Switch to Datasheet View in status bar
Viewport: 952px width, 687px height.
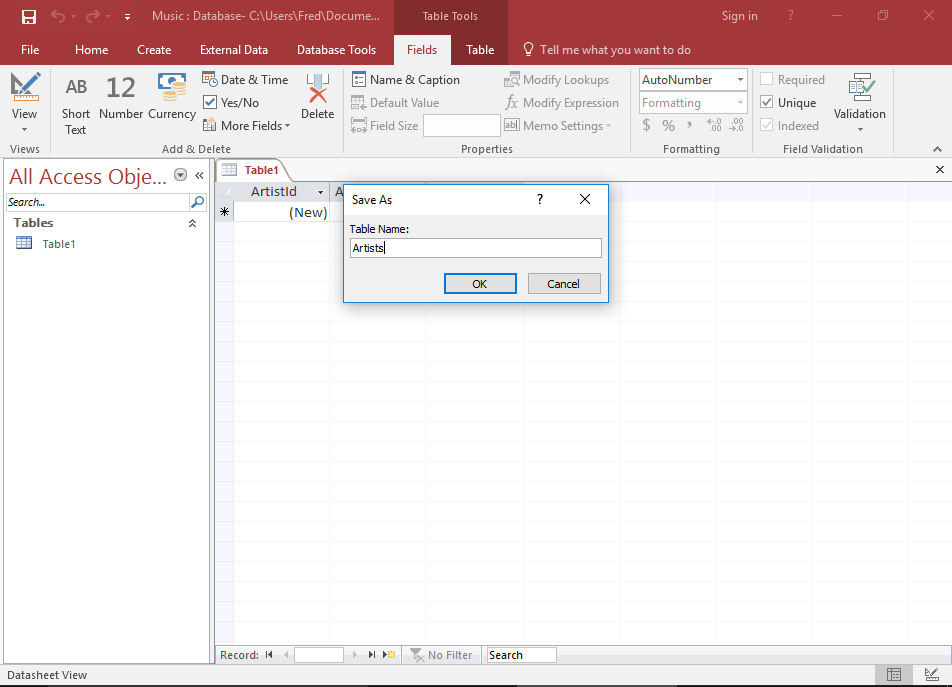click(x=893, y=674)
